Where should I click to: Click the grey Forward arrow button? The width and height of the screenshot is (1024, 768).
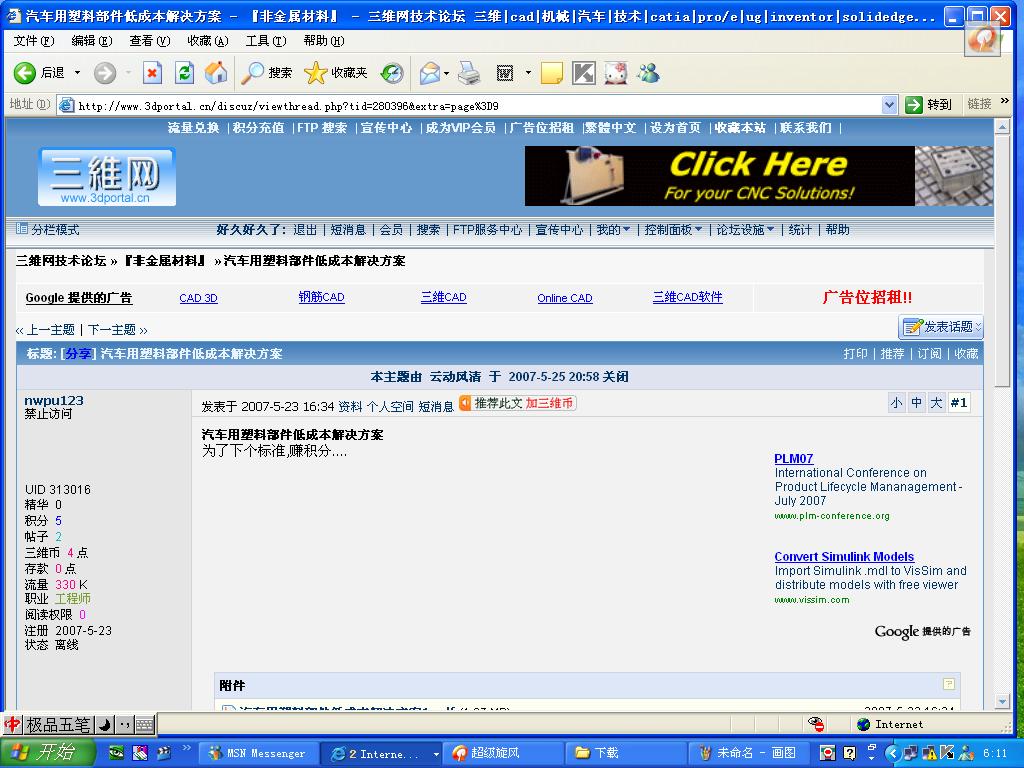[x=104, y=72]
